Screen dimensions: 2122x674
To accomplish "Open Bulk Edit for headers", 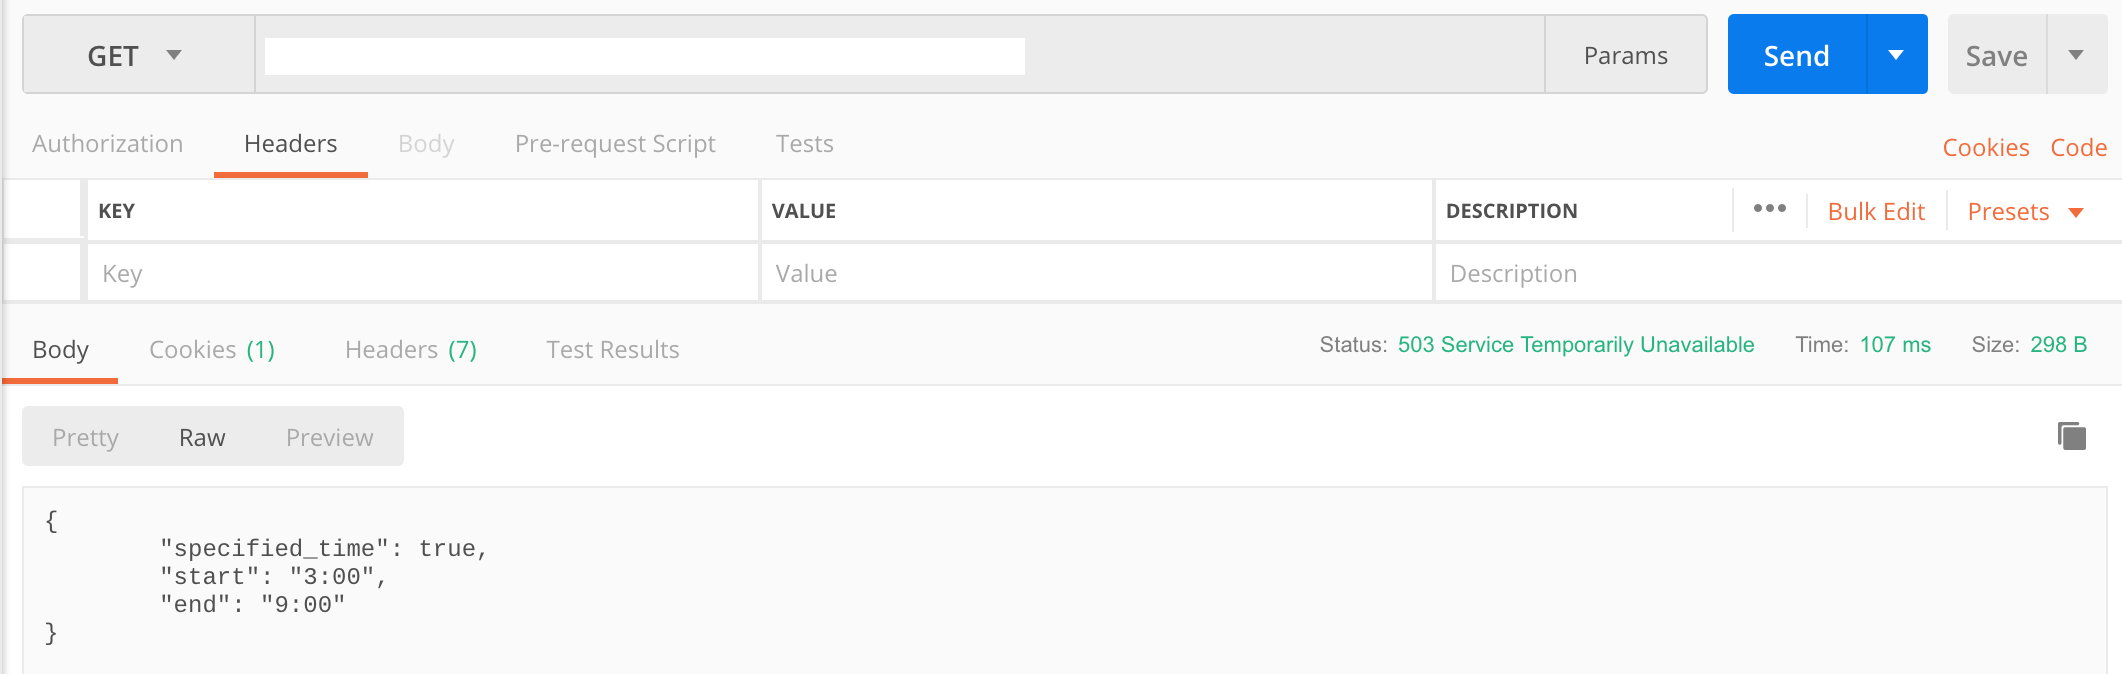I will pos(1875,211).
